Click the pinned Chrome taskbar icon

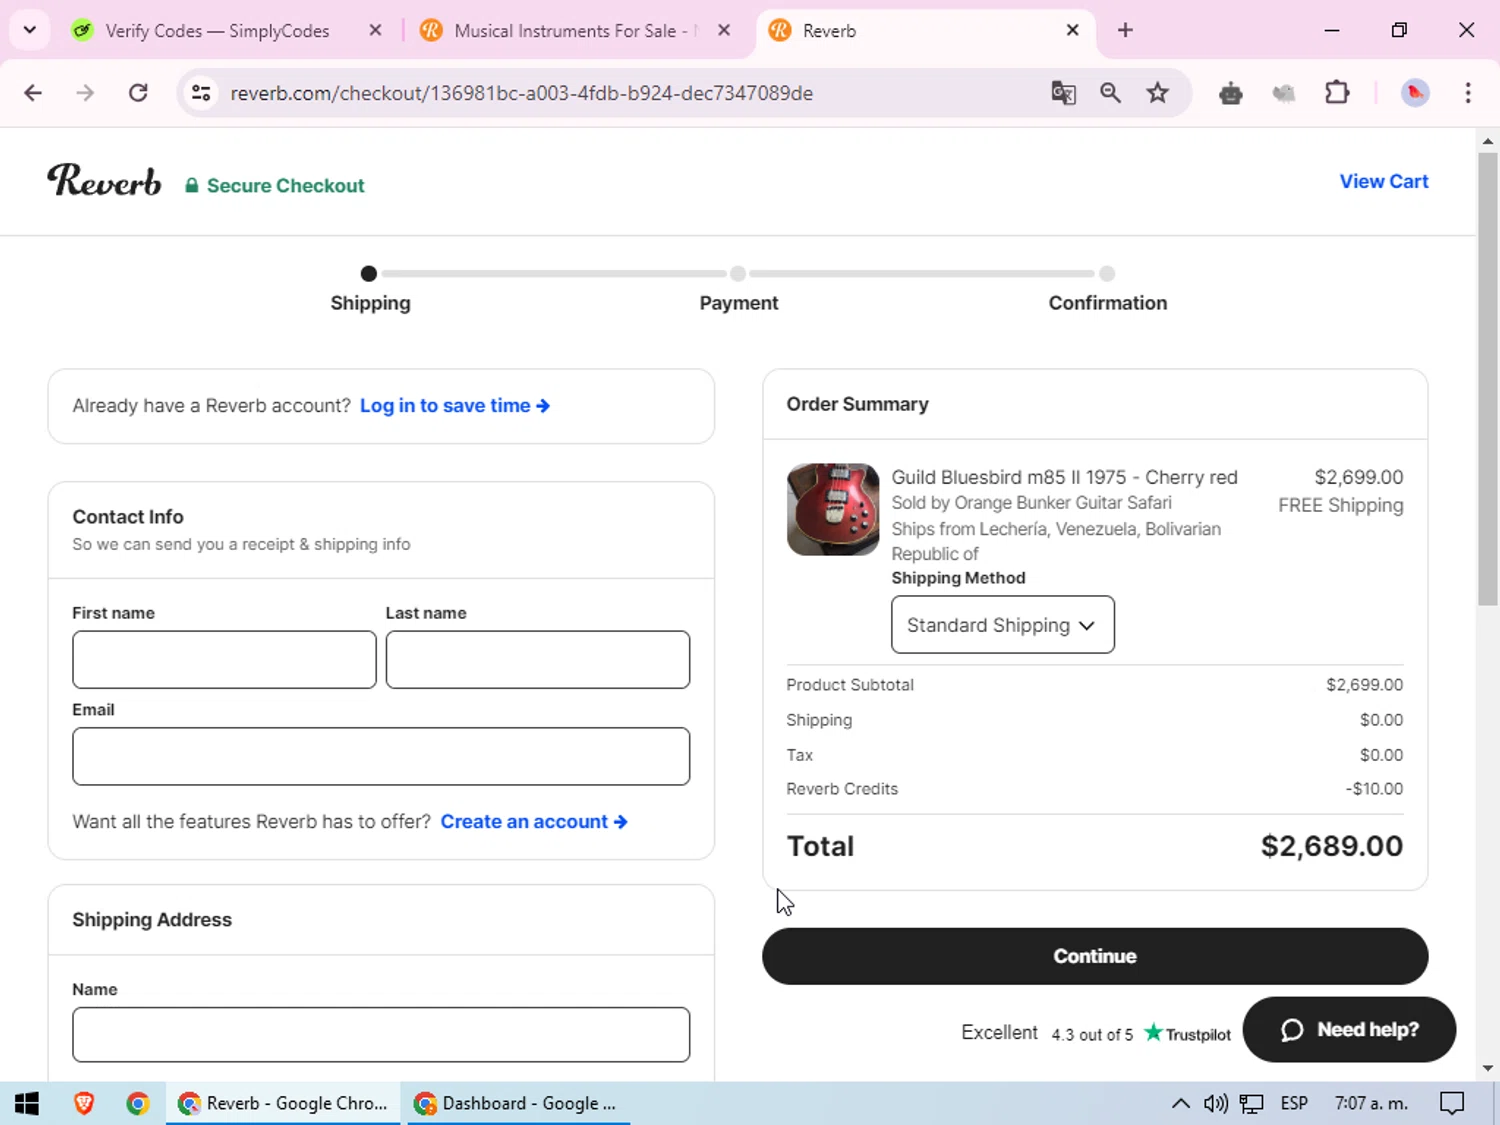tap(138, 1103)
